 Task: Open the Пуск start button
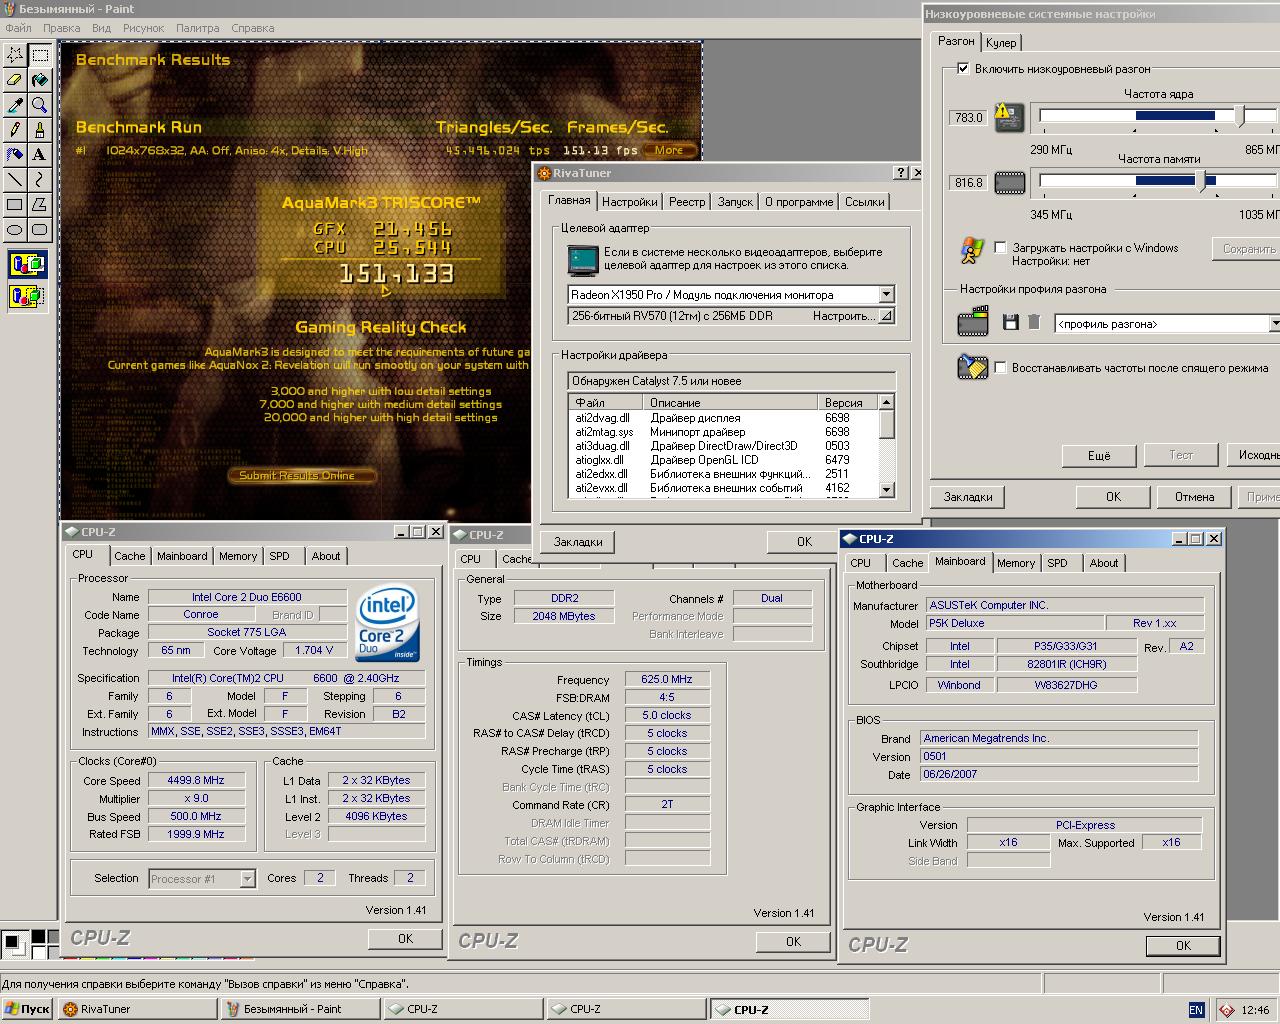click(28, 1009)
